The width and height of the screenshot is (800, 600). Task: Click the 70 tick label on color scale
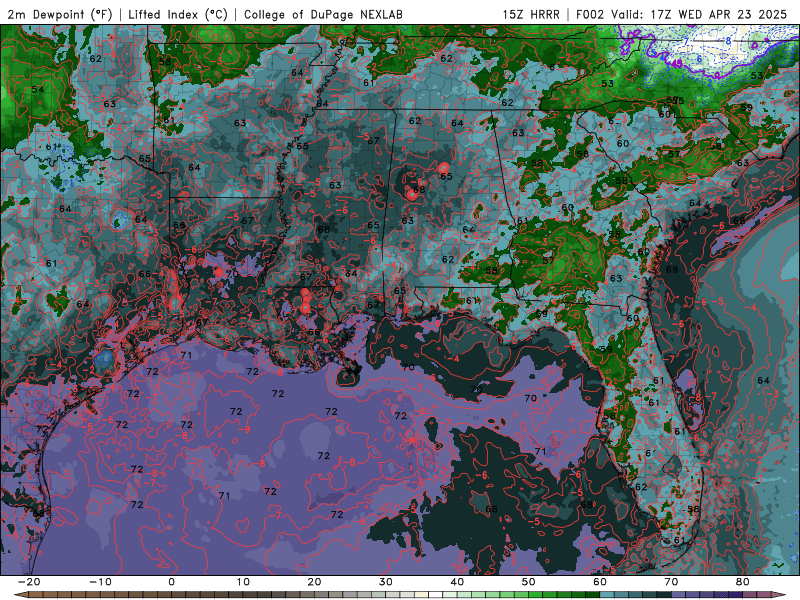pos(671,582)
